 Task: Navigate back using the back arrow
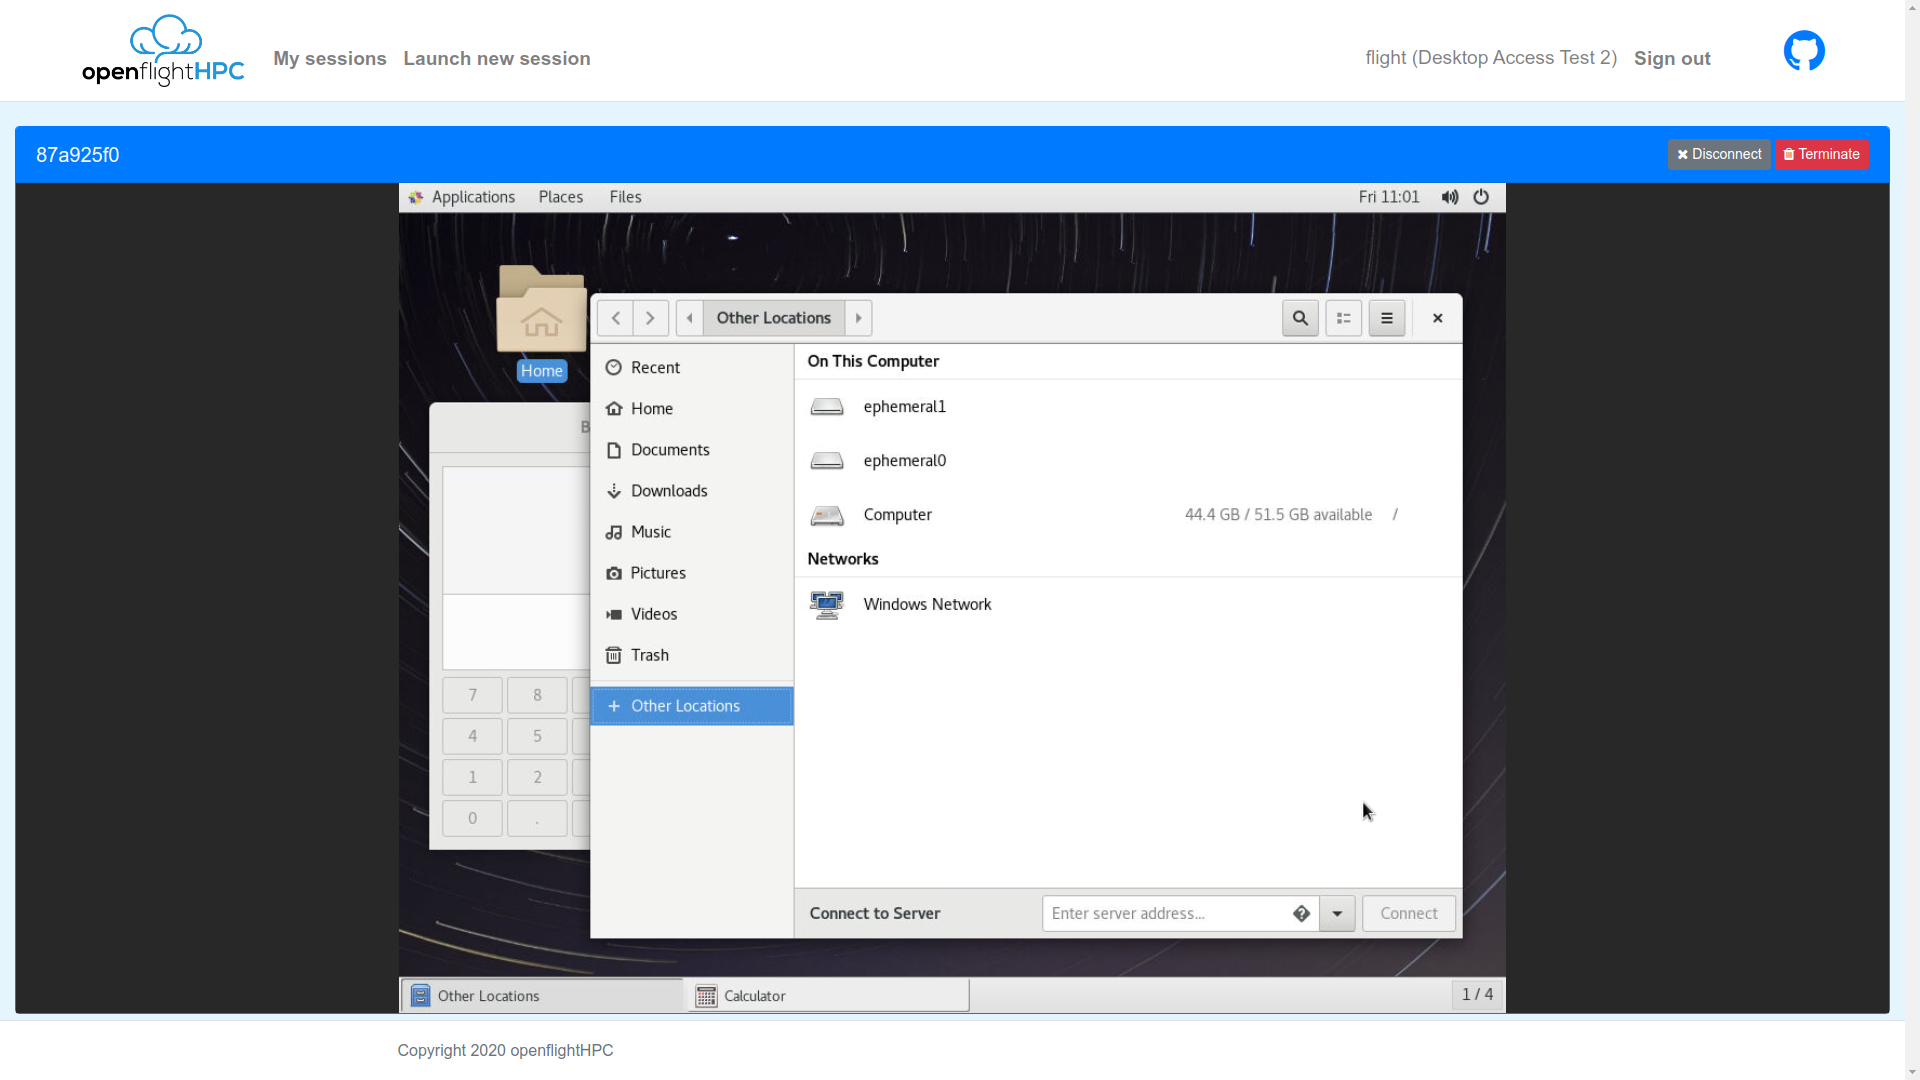tap(615, 318)
